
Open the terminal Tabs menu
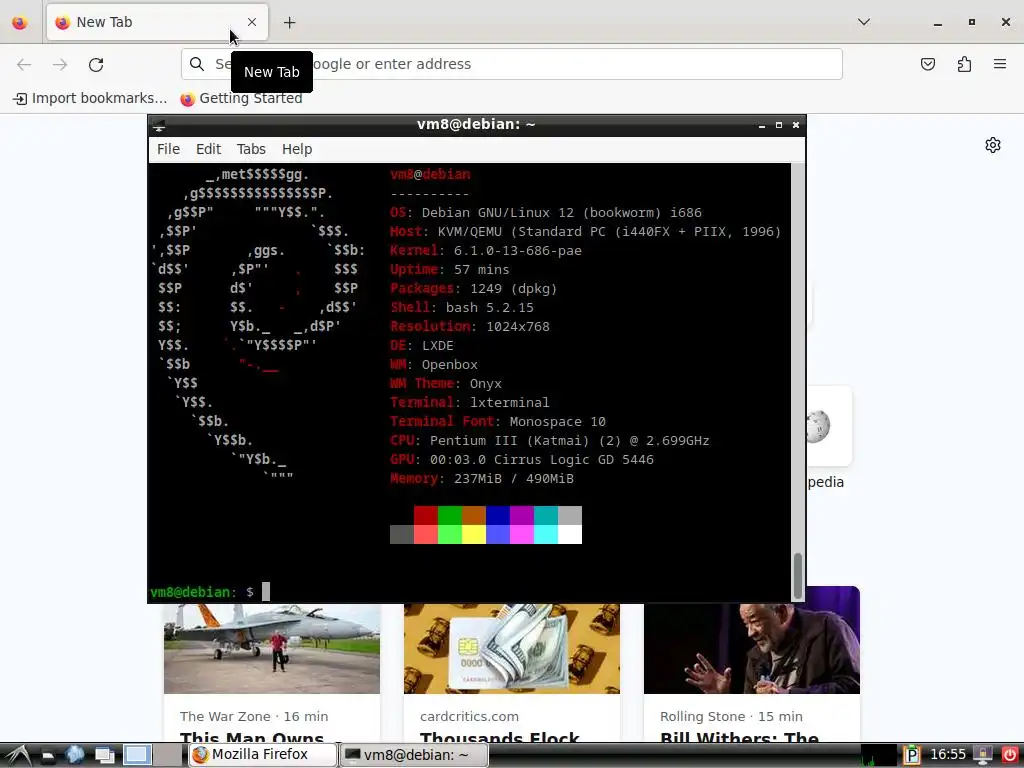[251, 149]
